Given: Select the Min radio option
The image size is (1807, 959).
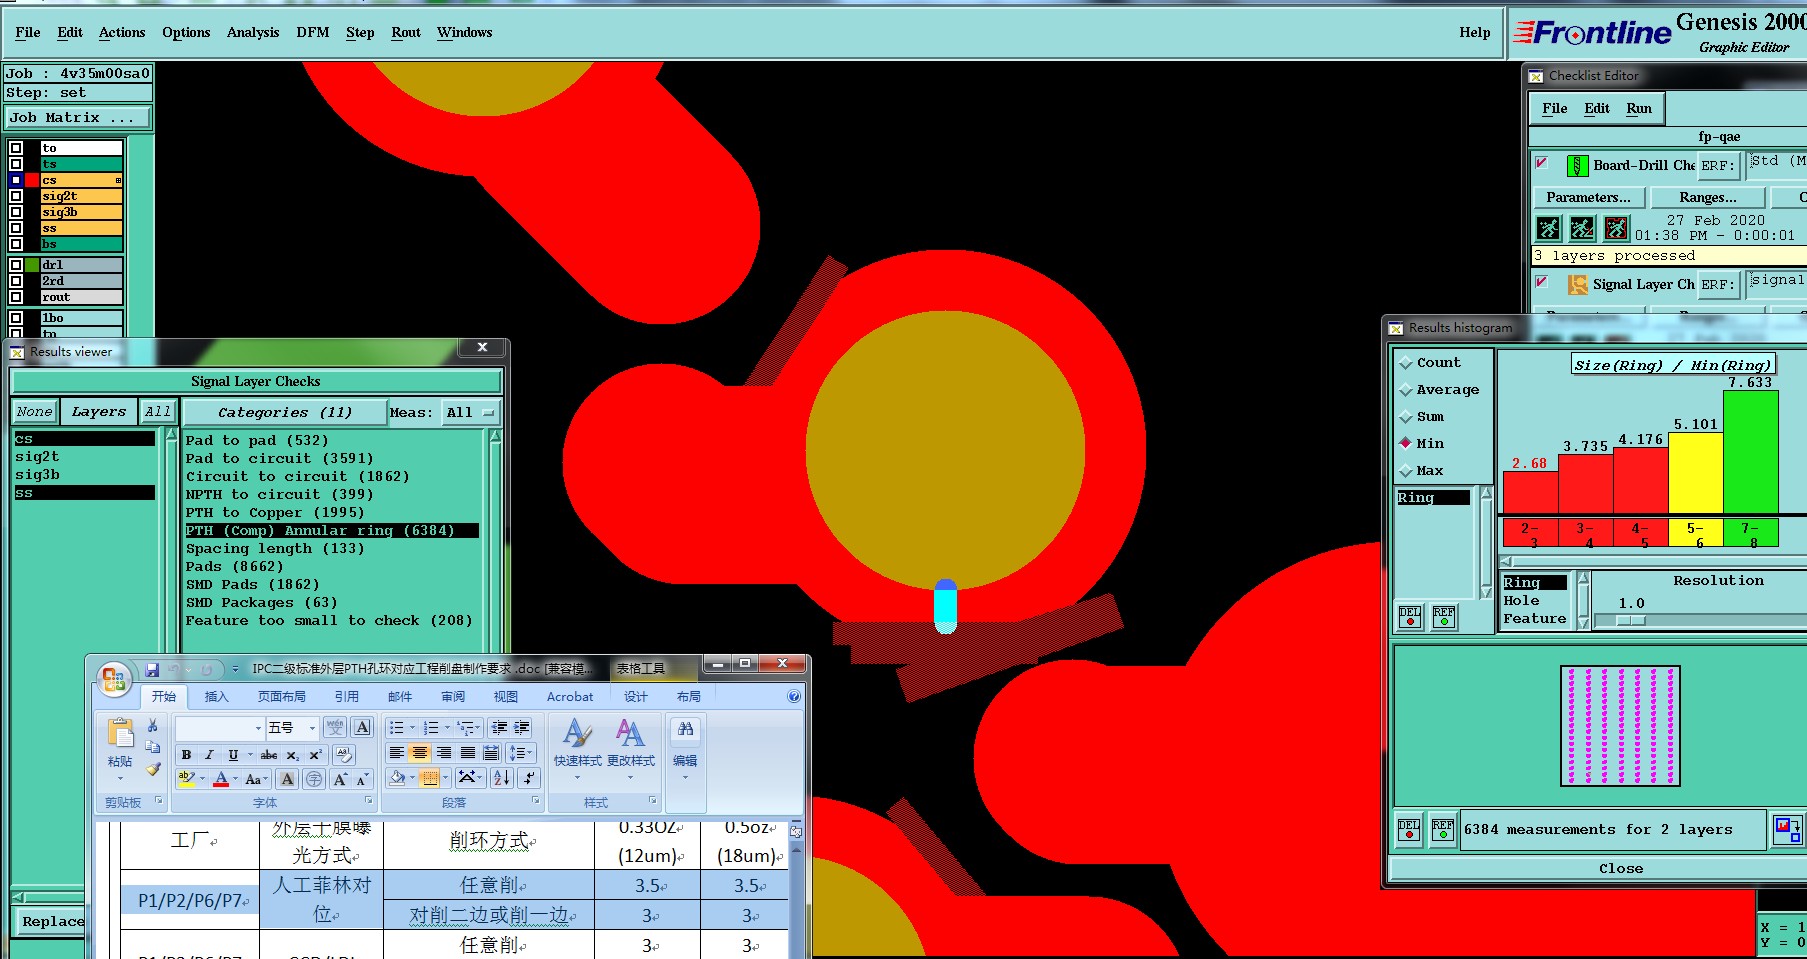Looking at the screenshot, I should pos(1406,444).
